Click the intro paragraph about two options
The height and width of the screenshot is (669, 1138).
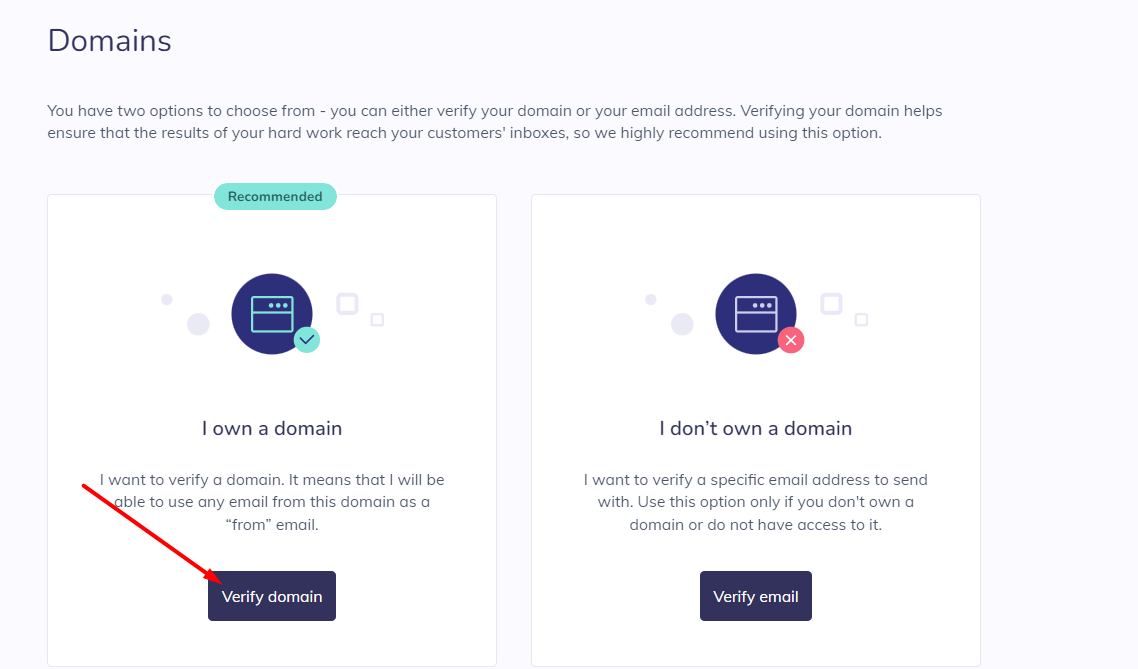point(495,122)
